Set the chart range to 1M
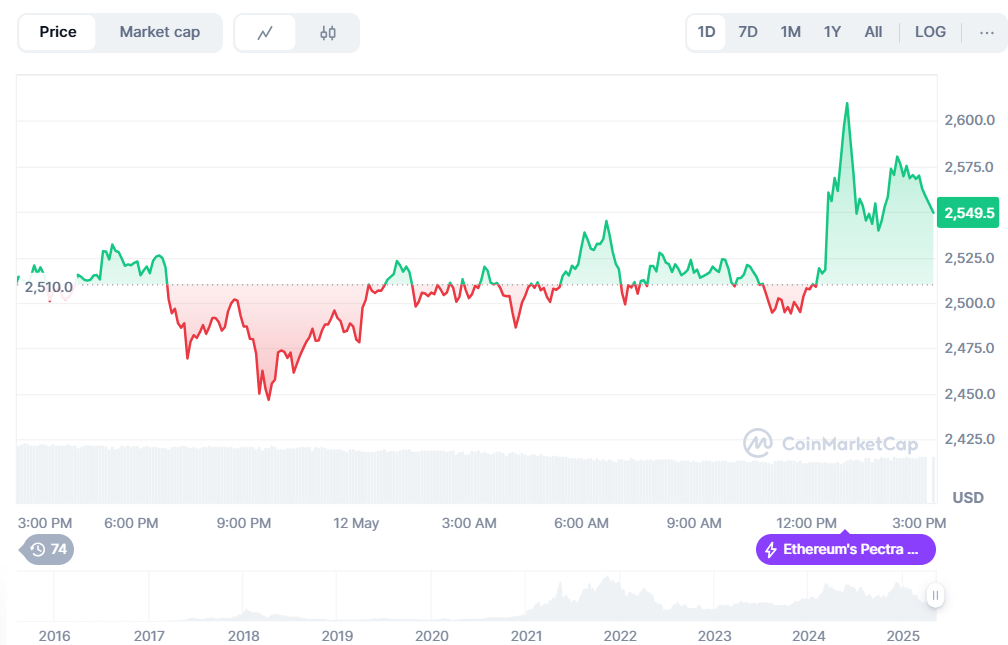The height and width of the screenshot is (645, 1008). point(790,32)
